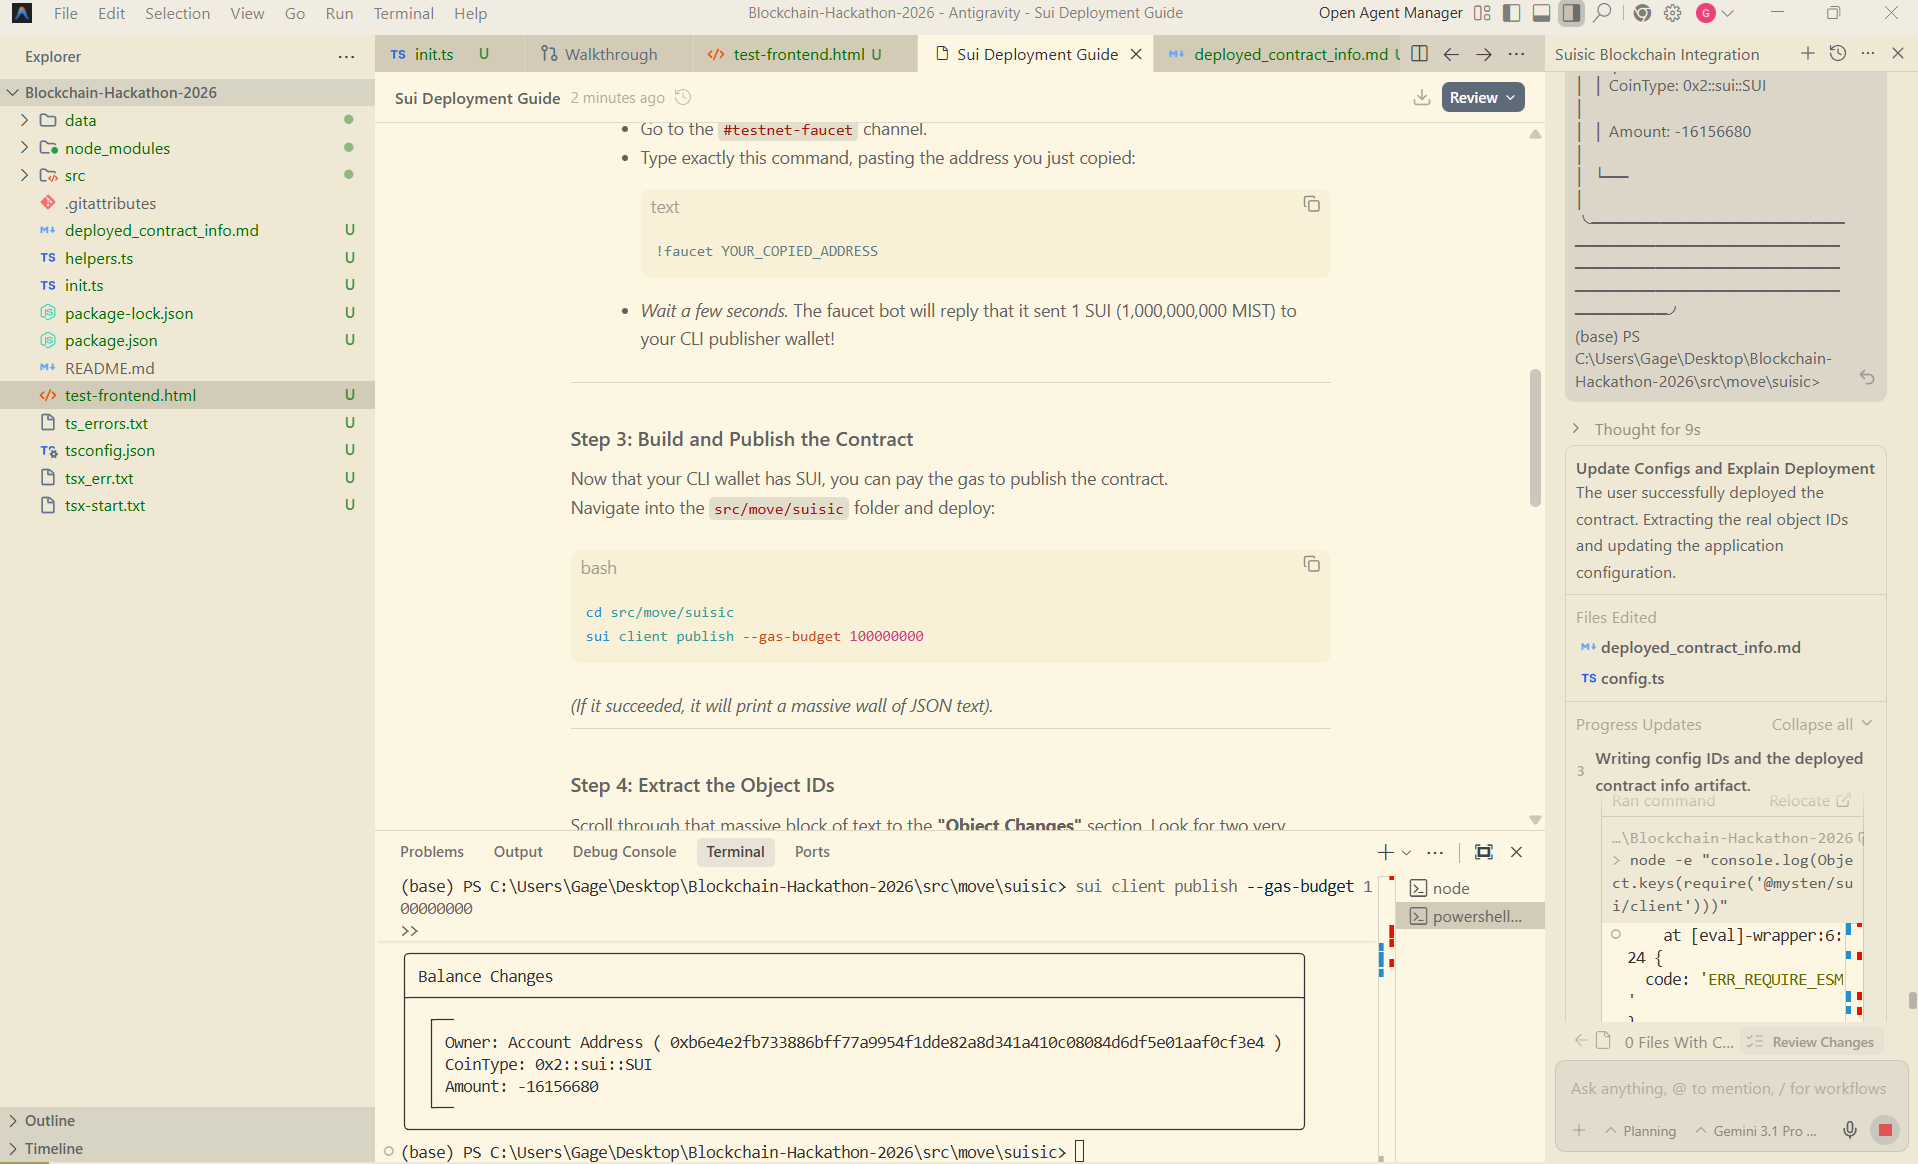The height and width of the screenshot is (1164, 1918).
Task: Select the powershell terminal session
Action: (x=1470, y=916)
